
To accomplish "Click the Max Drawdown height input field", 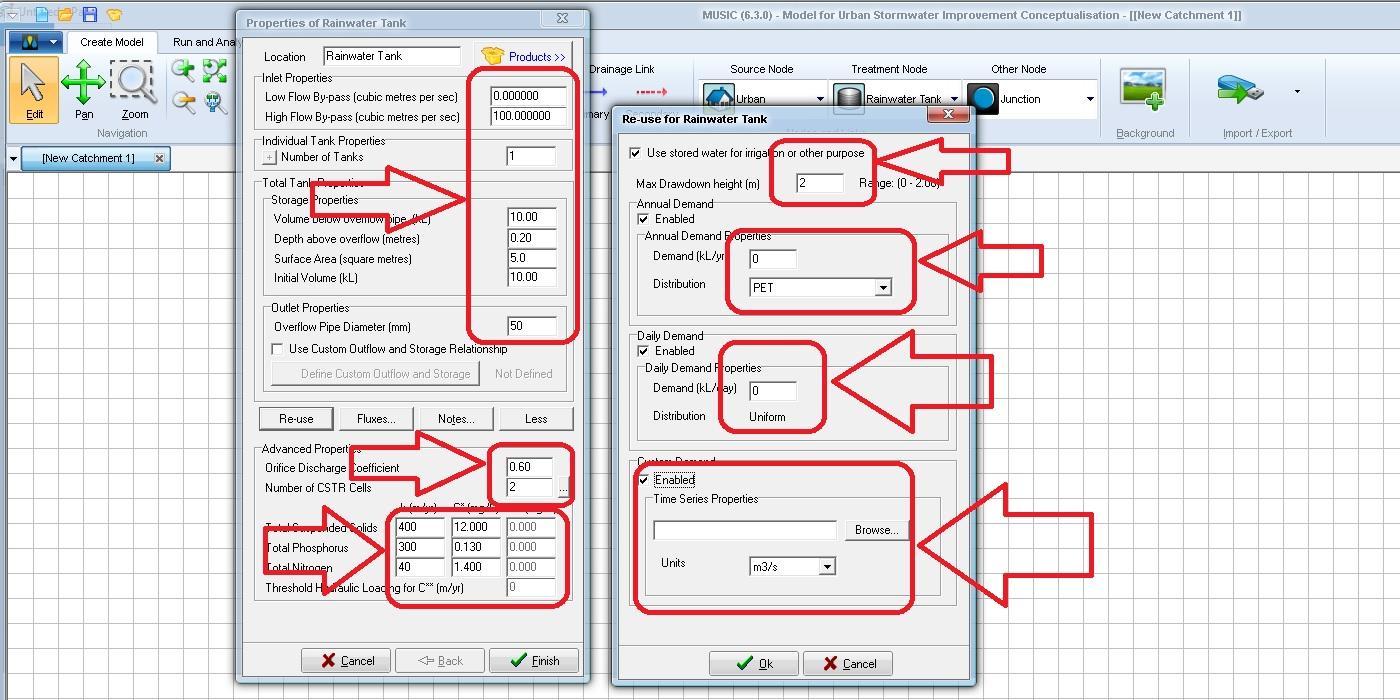I will (820, 183).
